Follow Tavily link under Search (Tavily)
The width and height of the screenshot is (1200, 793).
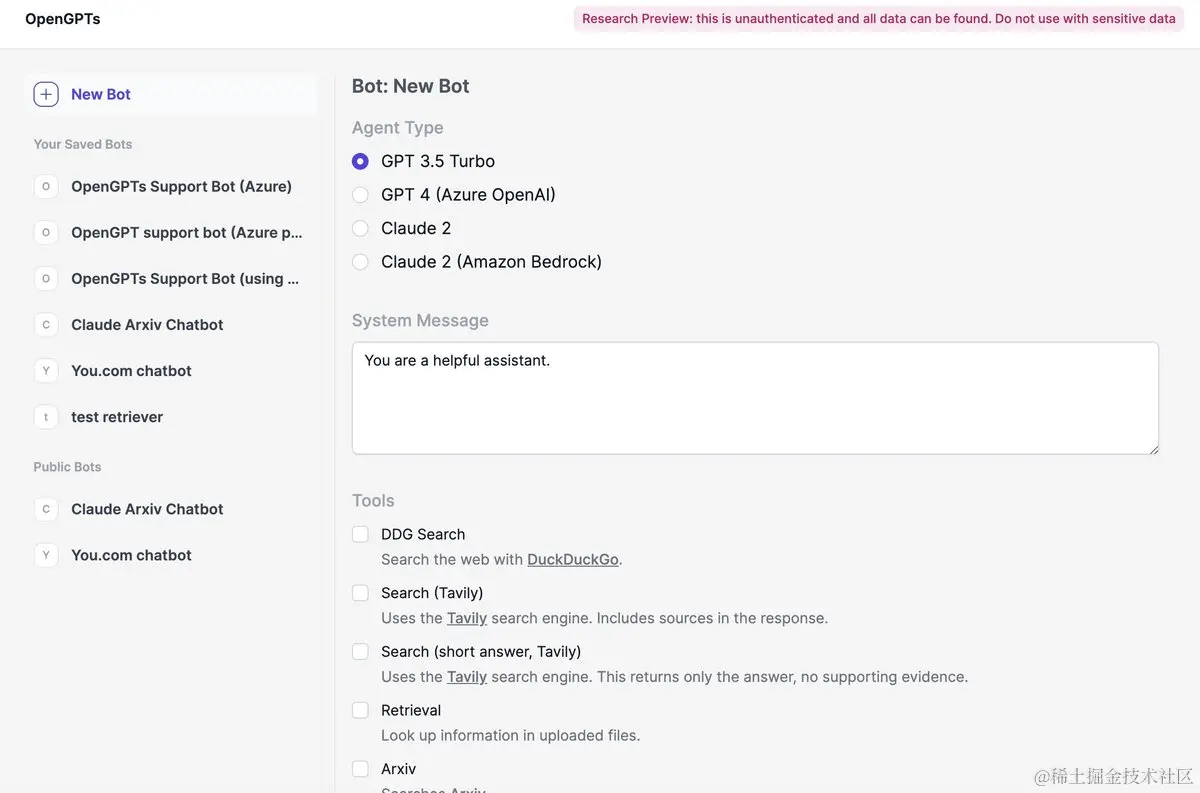pos(467,618)
